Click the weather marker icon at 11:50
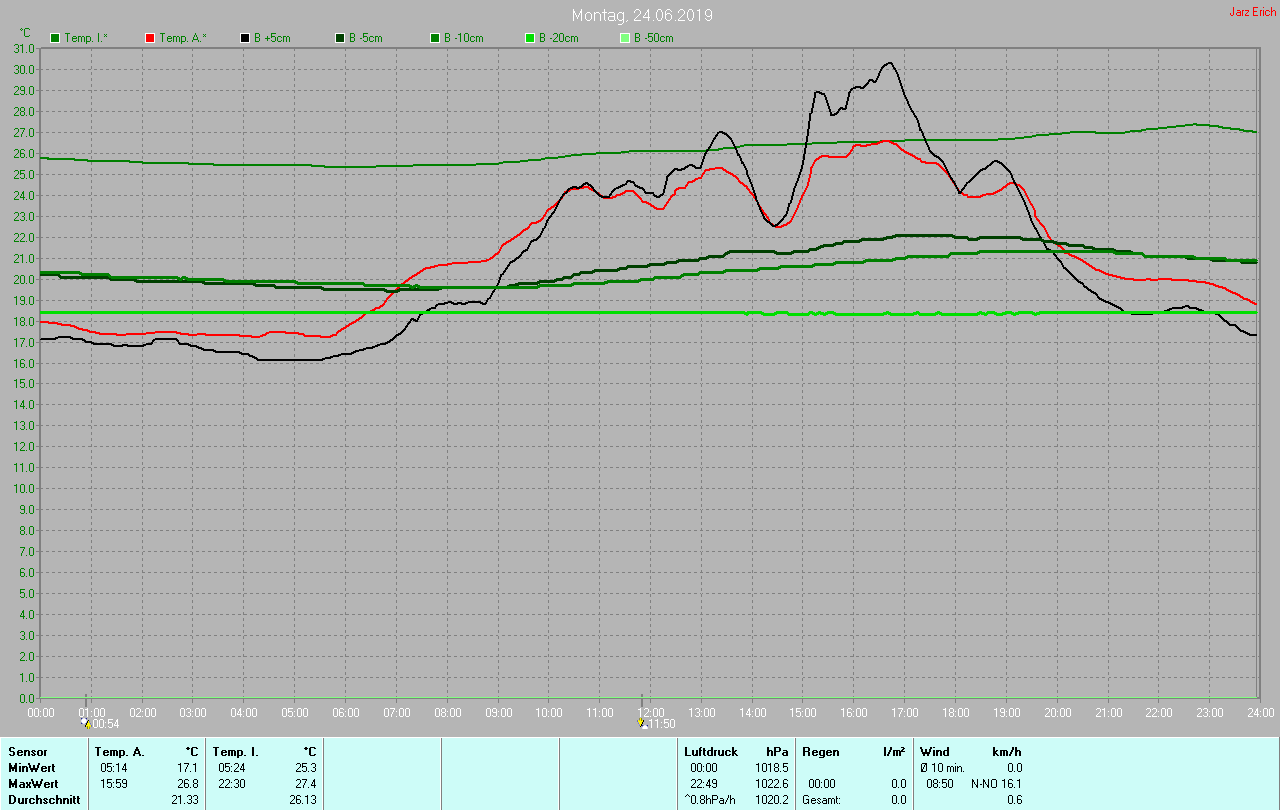This screenshot has width=1280, height=810. [x=641, y=722]
